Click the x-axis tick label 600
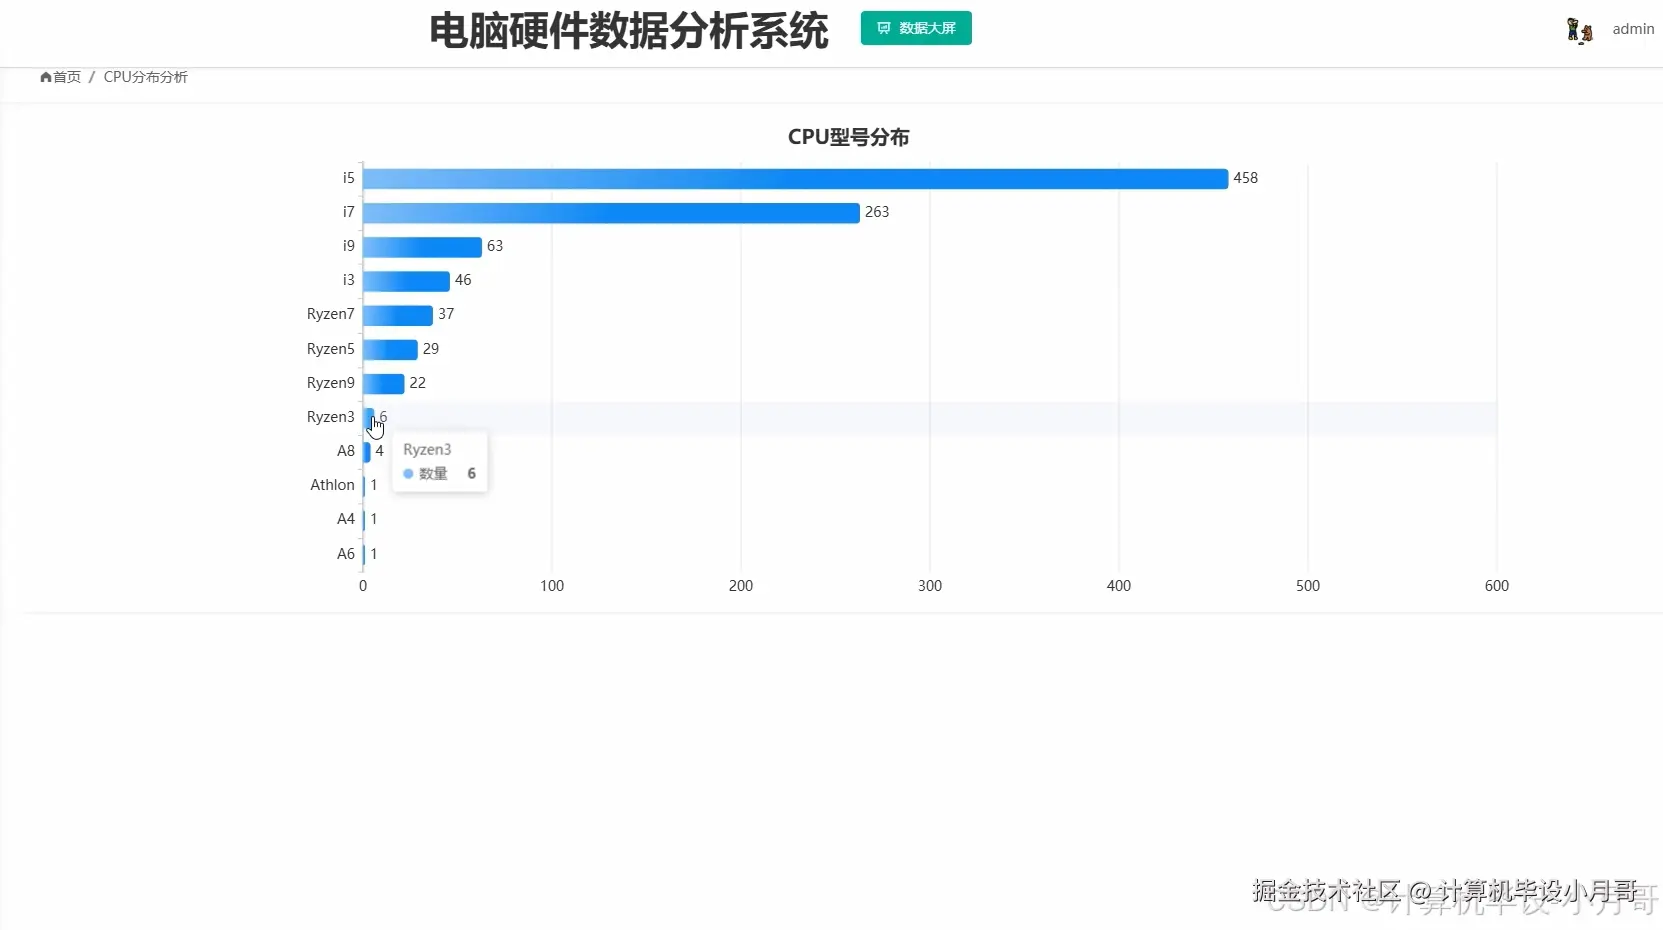Image resolution: width=1663 pixels, height=930 pixels. pyautogui.click(x=1497, y=586)
